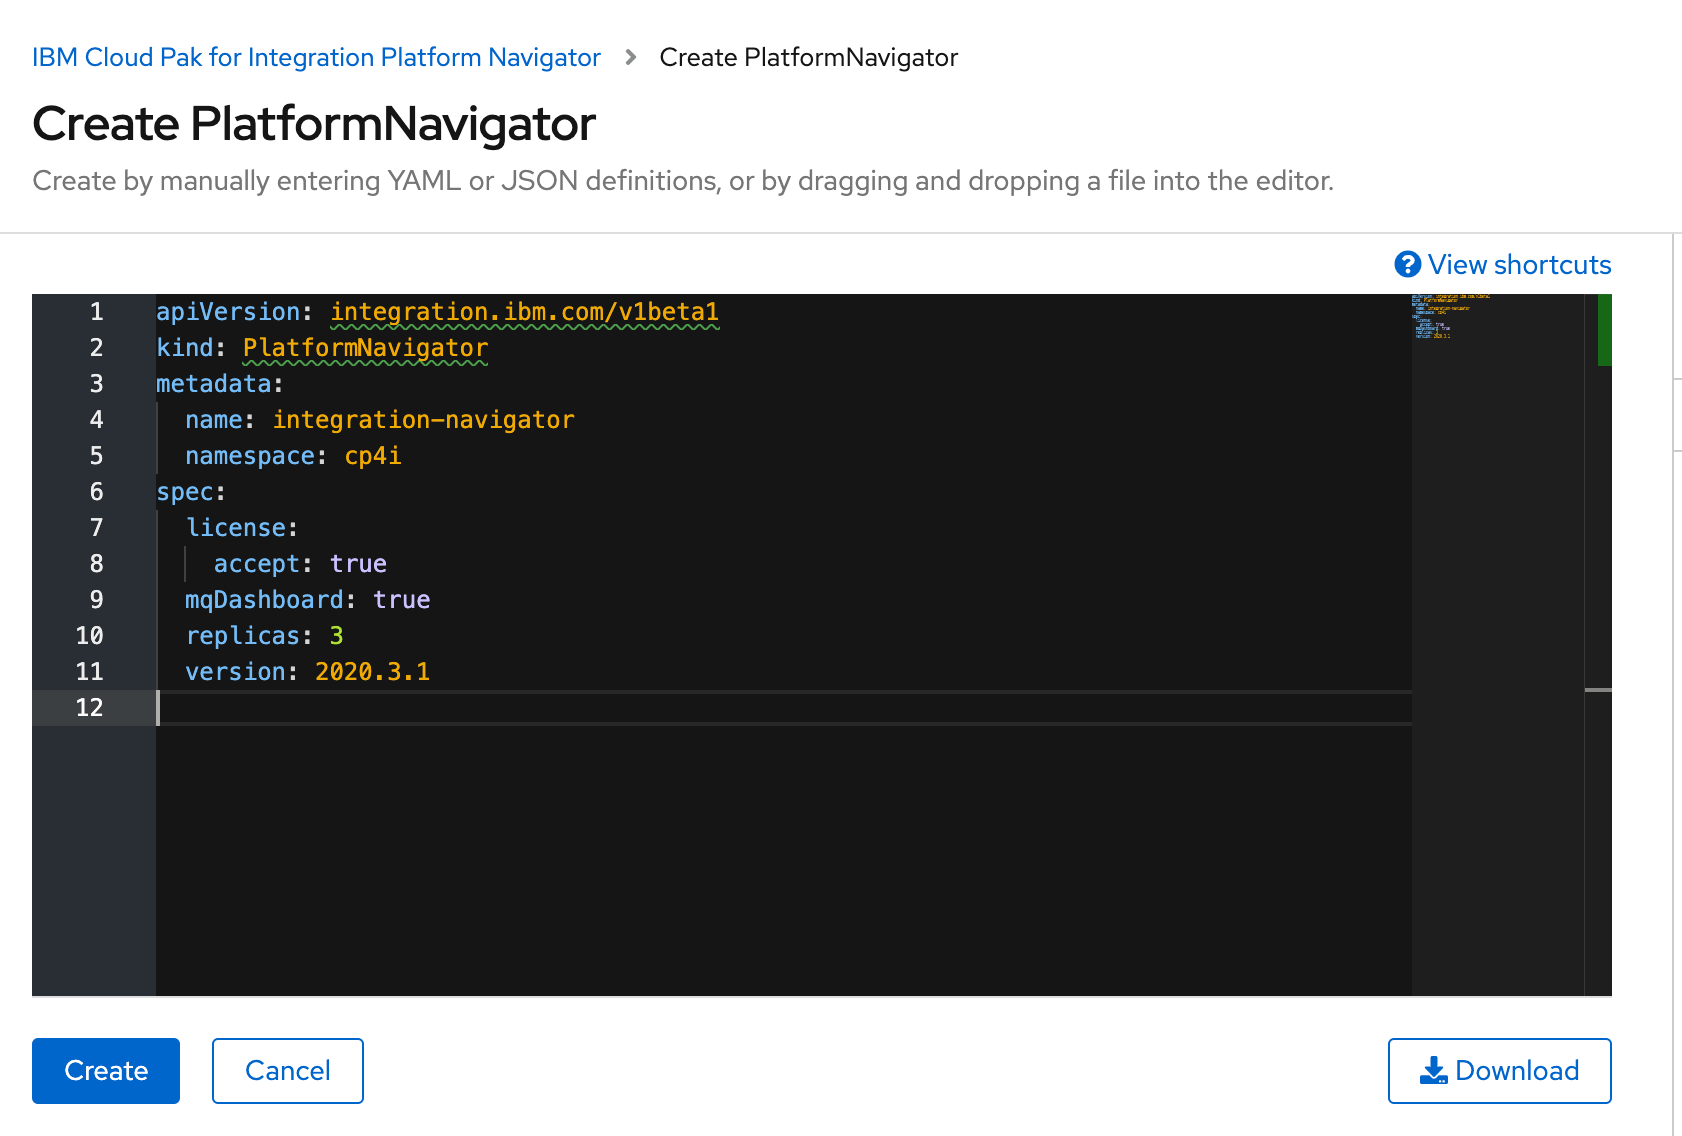The height and width of the screenshot is (1136, 1682).
Task: Click the download arrow icon on Download button
Action: [x=1434, y=1070]
